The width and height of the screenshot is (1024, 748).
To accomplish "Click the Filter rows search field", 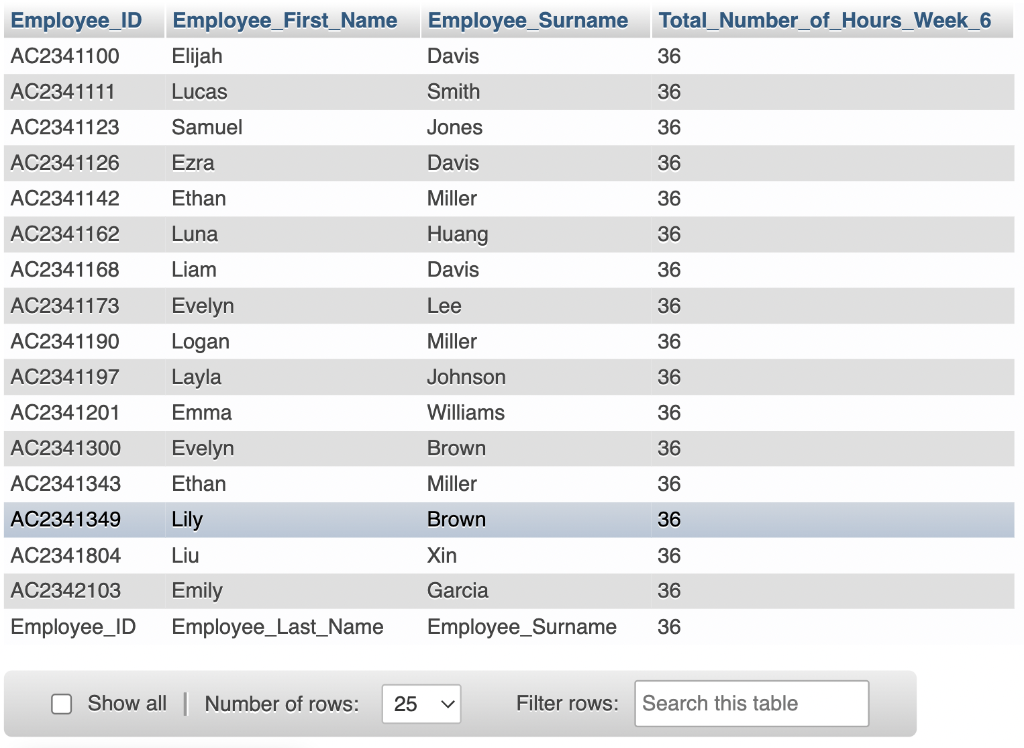I will pyautogui.click(x=750, y=704).
